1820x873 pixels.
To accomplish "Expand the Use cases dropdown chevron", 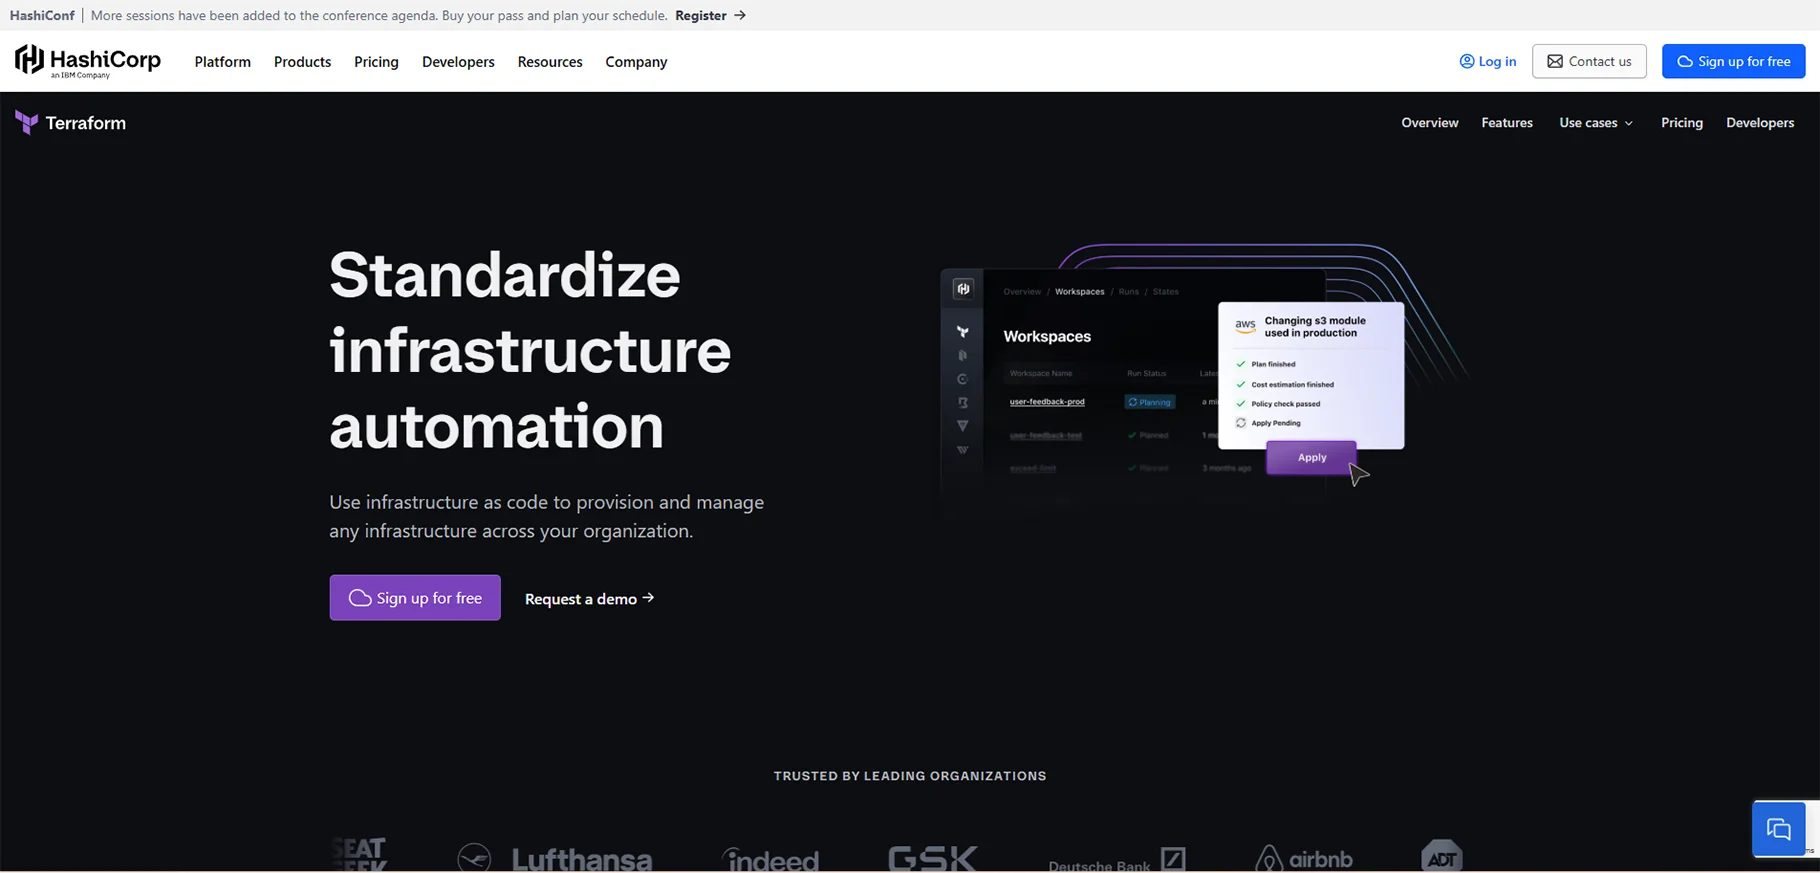I will click(x=1629, y=123).
